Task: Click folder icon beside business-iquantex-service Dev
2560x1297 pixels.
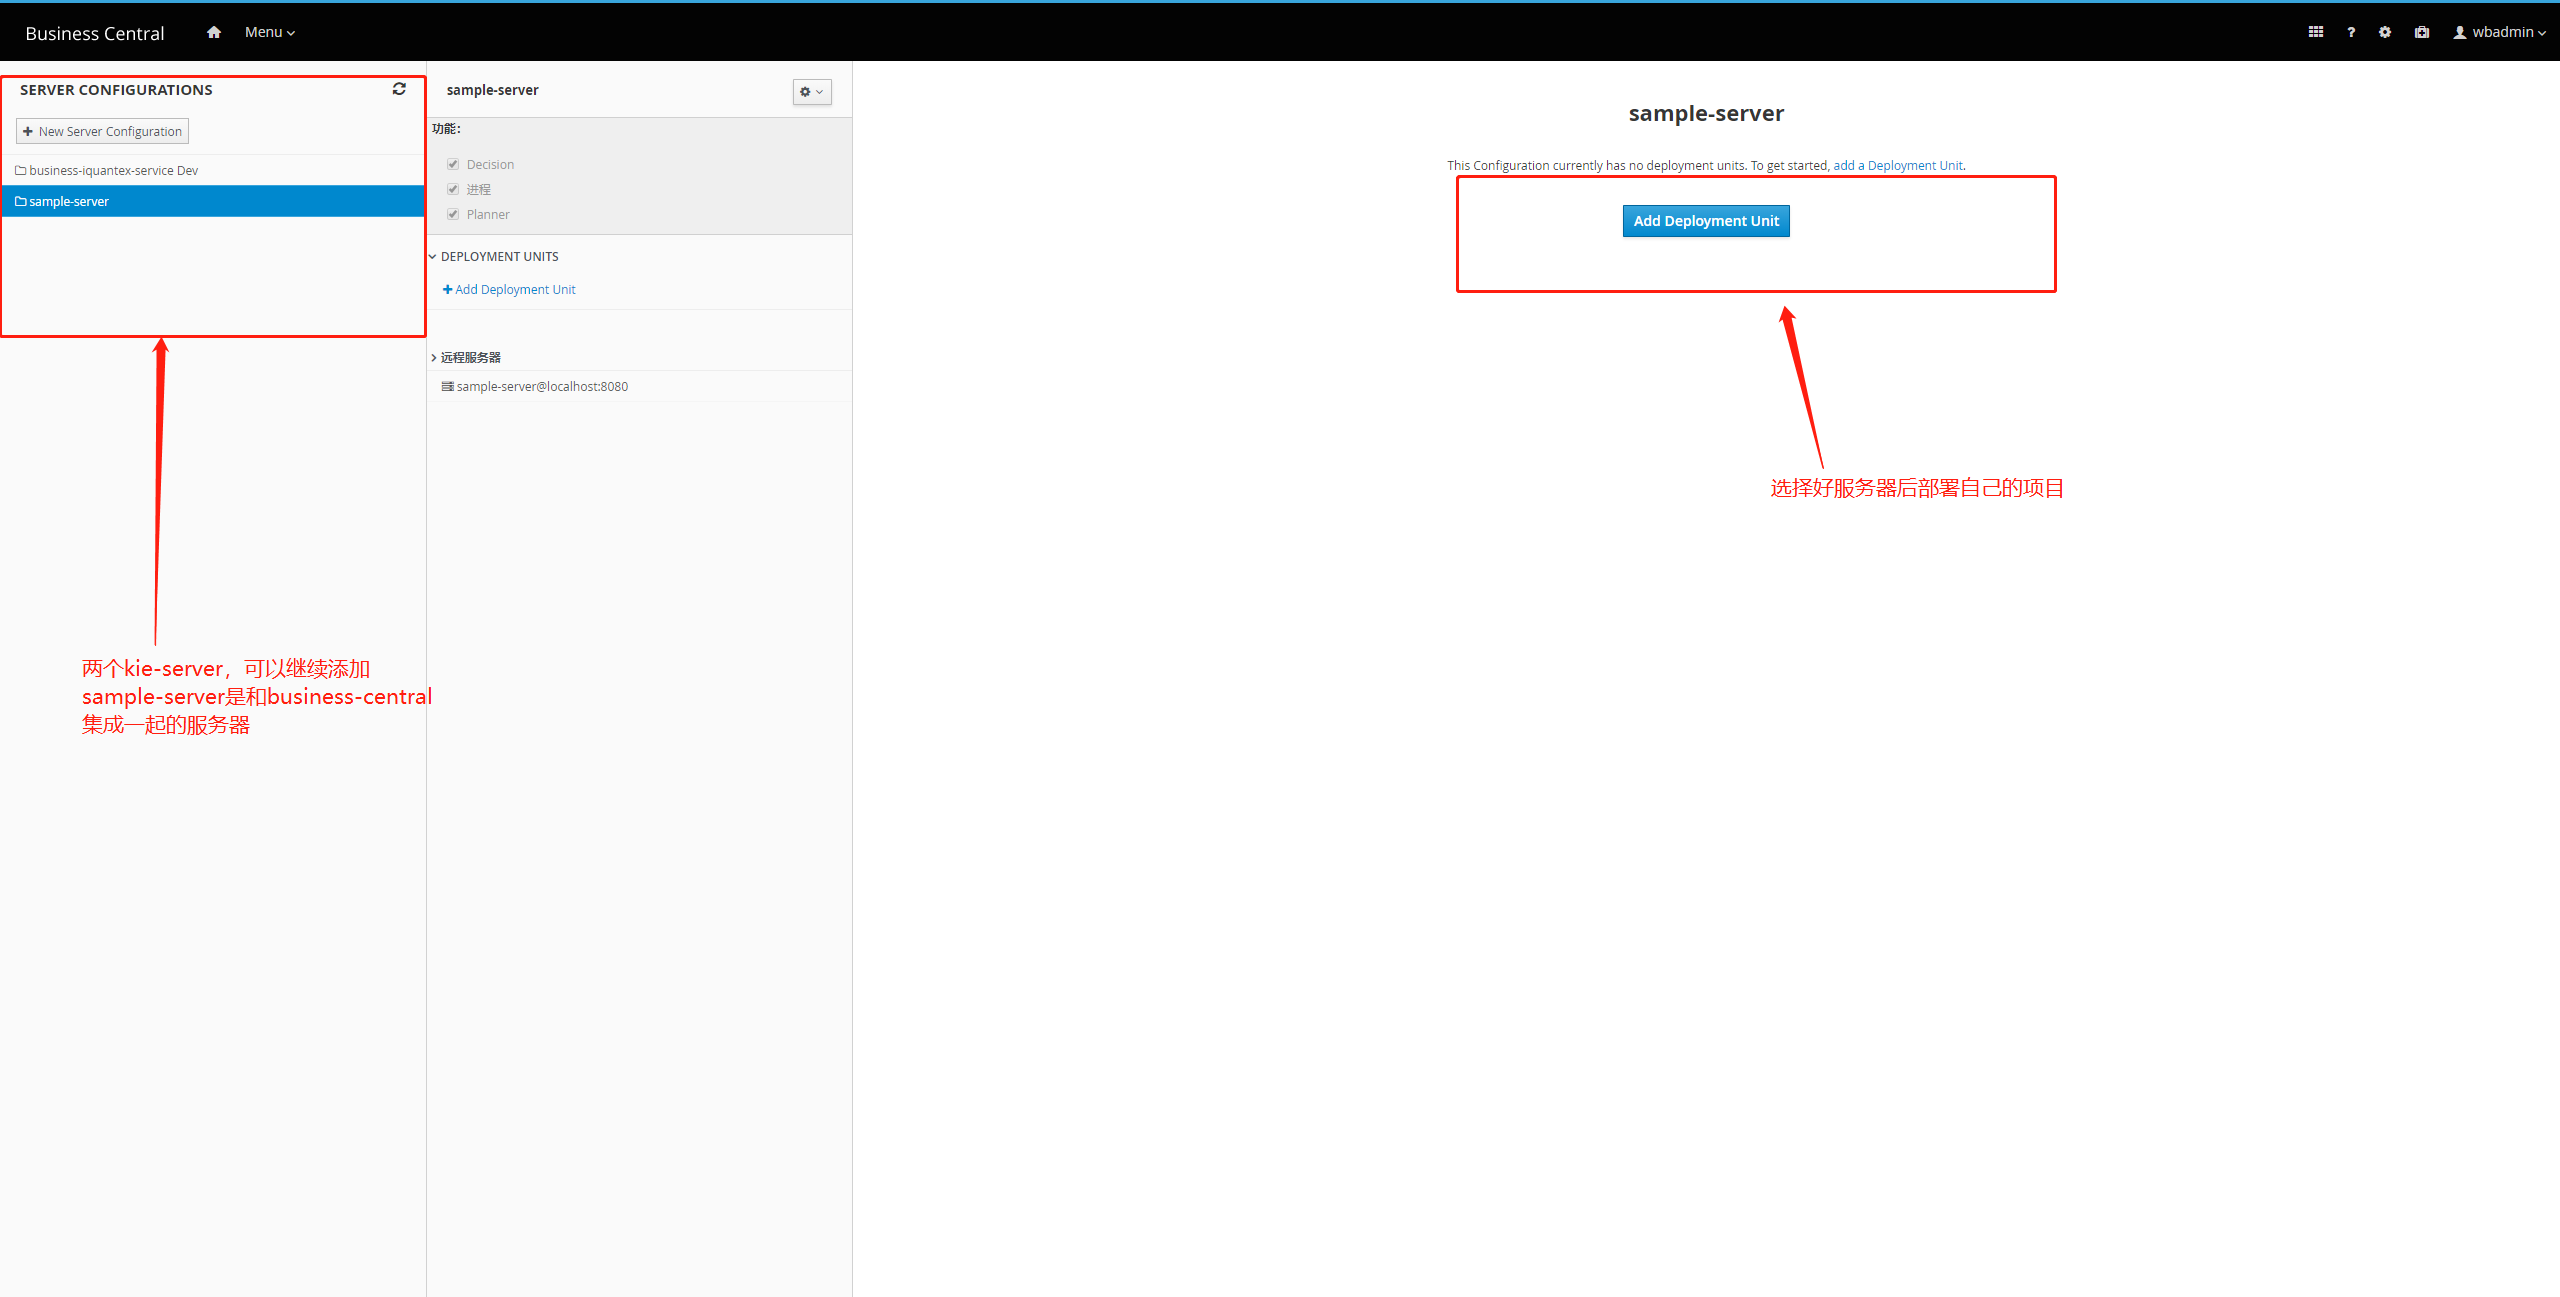Action: pos(20,171)
